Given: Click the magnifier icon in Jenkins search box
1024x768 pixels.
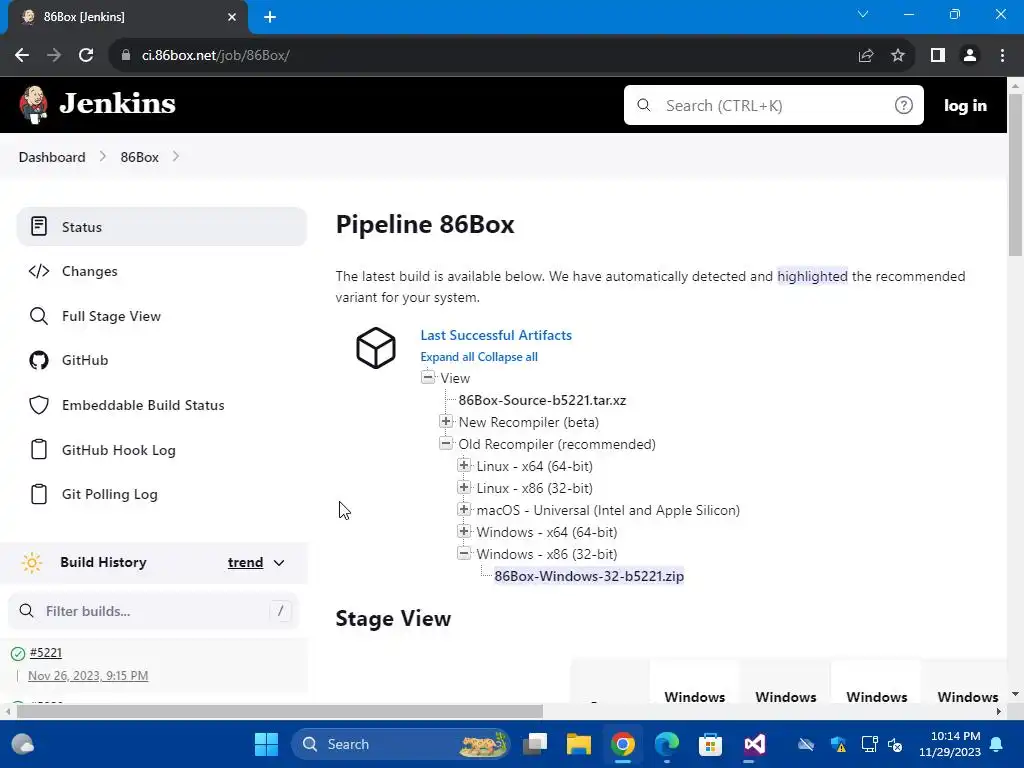Looking at the screenshot, I should click(644, 105).
